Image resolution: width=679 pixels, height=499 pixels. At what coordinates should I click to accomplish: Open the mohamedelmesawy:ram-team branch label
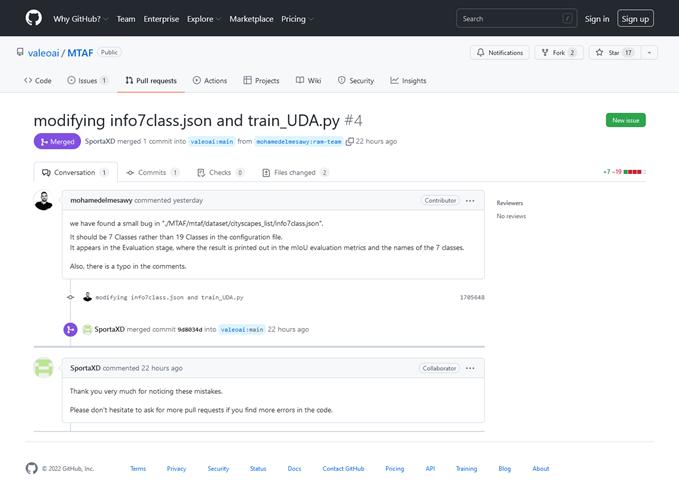pyautogui.click(x=298, y=142)
